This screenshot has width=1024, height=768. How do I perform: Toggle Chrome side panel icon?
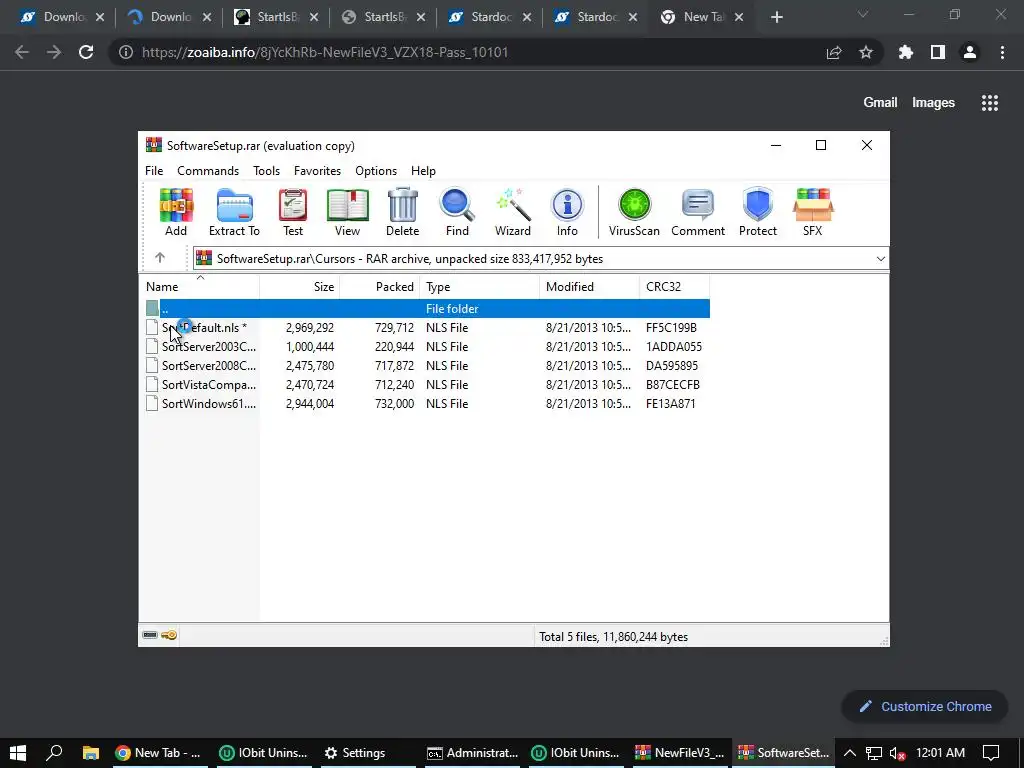point(938,52)
